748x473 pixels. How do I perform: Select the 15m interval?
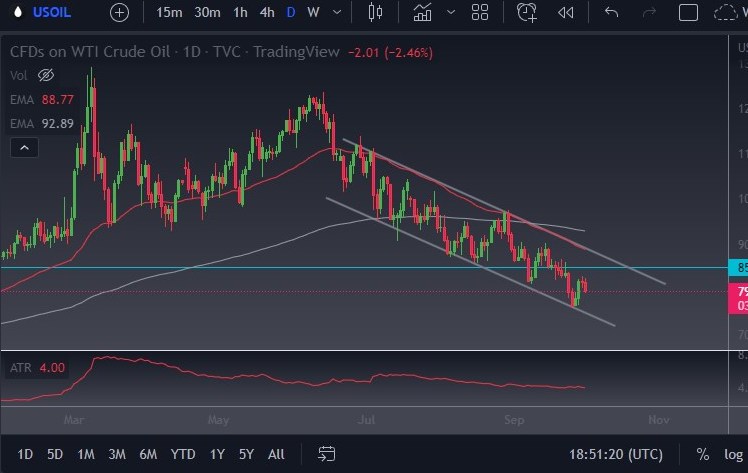click(x=170, y=13)
